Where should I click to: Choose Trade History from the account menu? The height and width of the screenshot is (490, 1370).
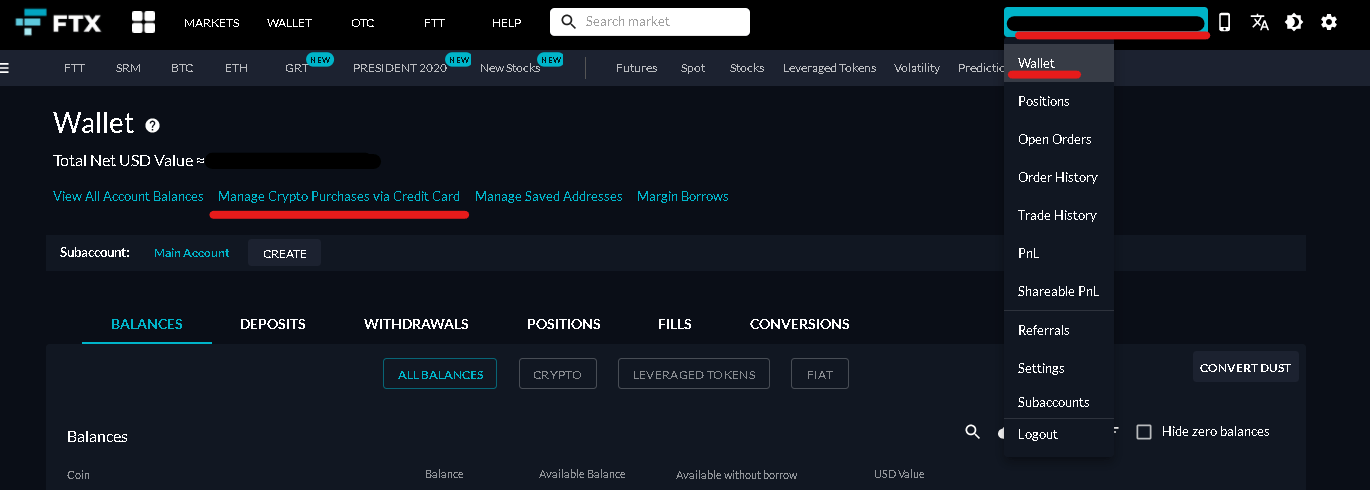[x=1057, y=215]
